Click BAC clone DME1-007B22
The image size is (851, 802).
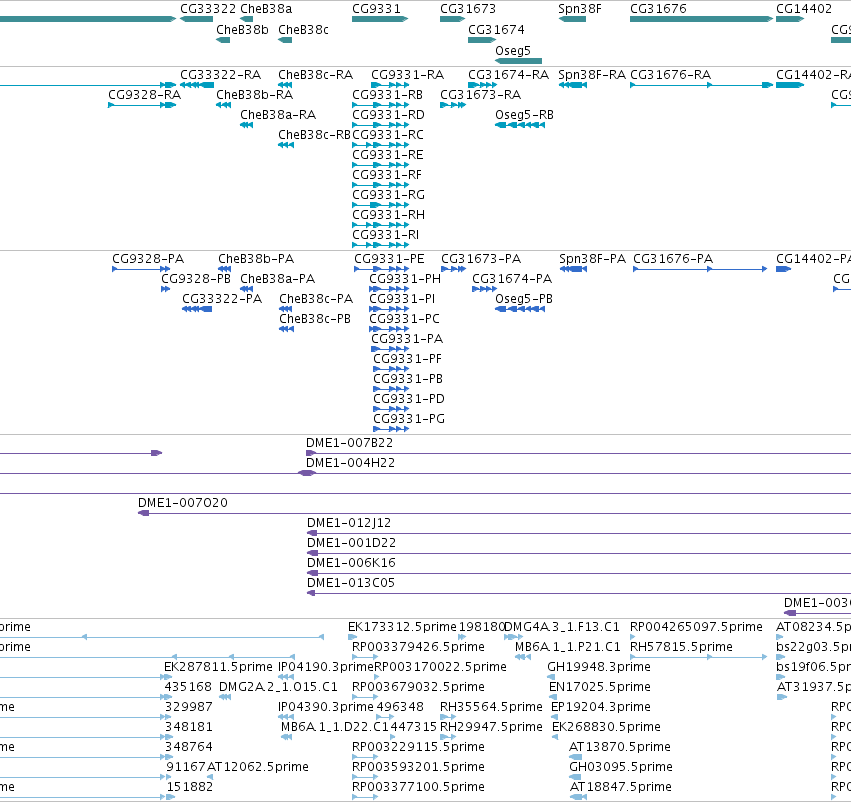pyautogui.click(x=579, y=453)
